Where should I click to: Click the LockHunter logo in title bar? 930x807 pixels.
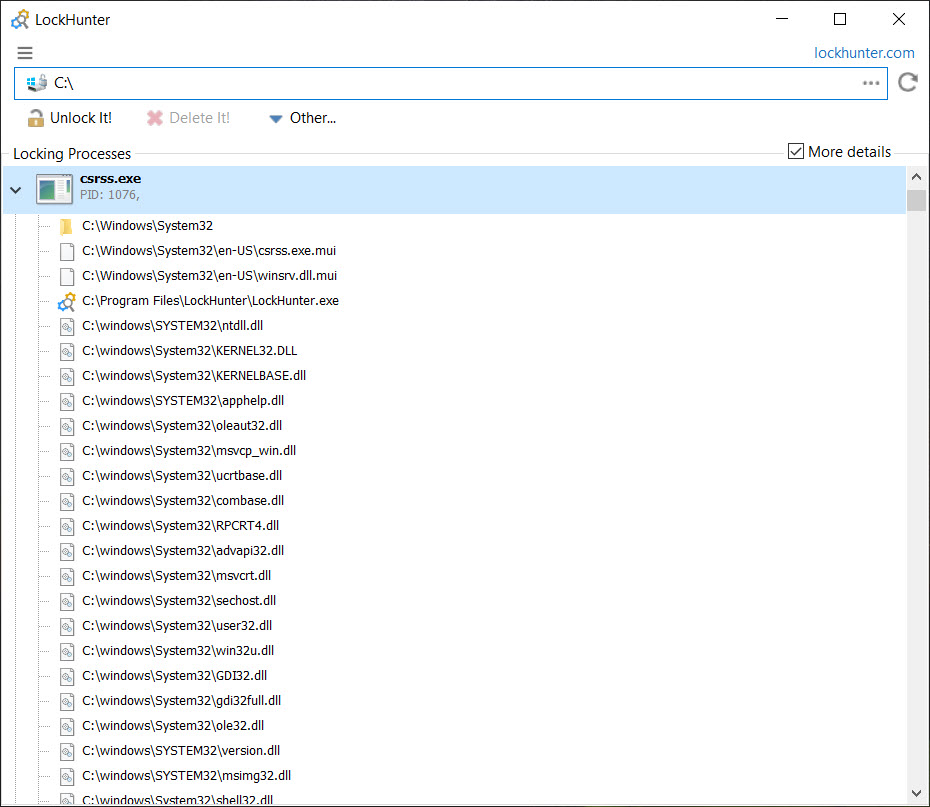point(20,19)
